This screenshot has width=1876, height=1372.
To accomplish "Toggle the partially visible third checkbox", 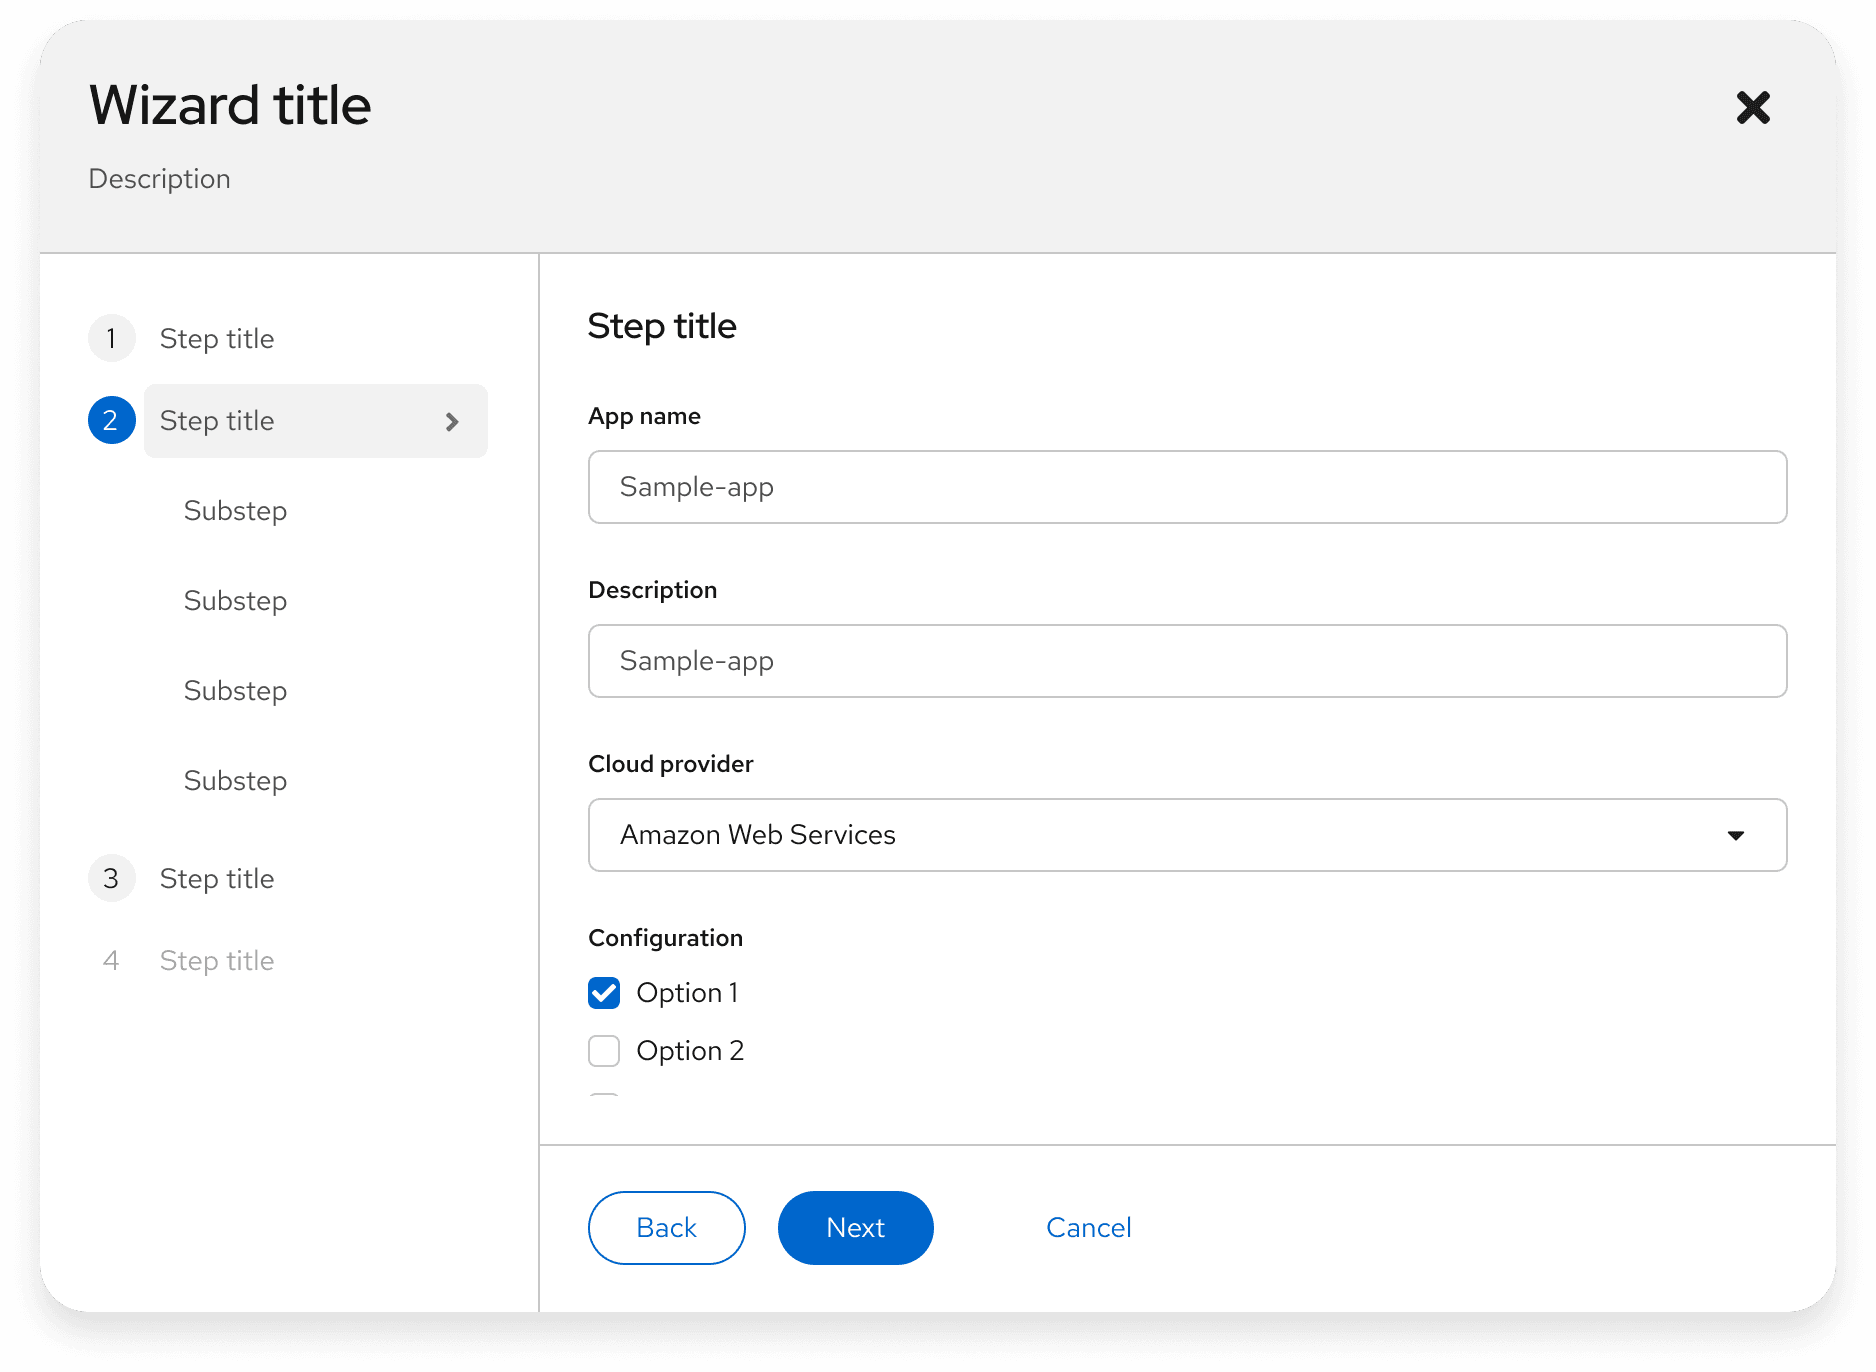I will [604, 1096].
